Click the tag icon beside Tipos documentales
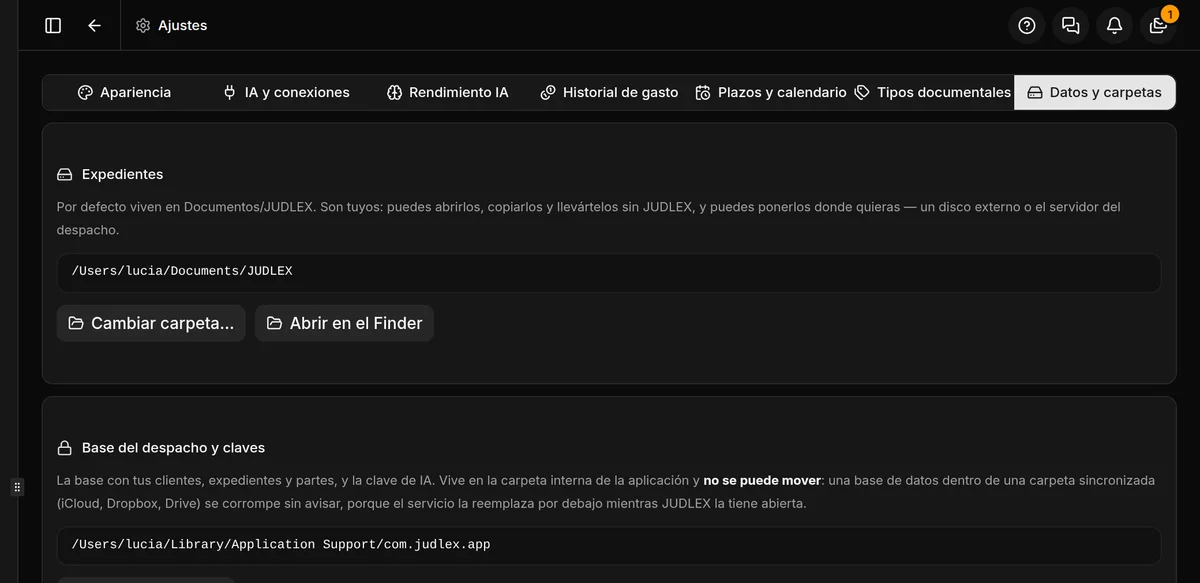 click(x=862, y=92)
